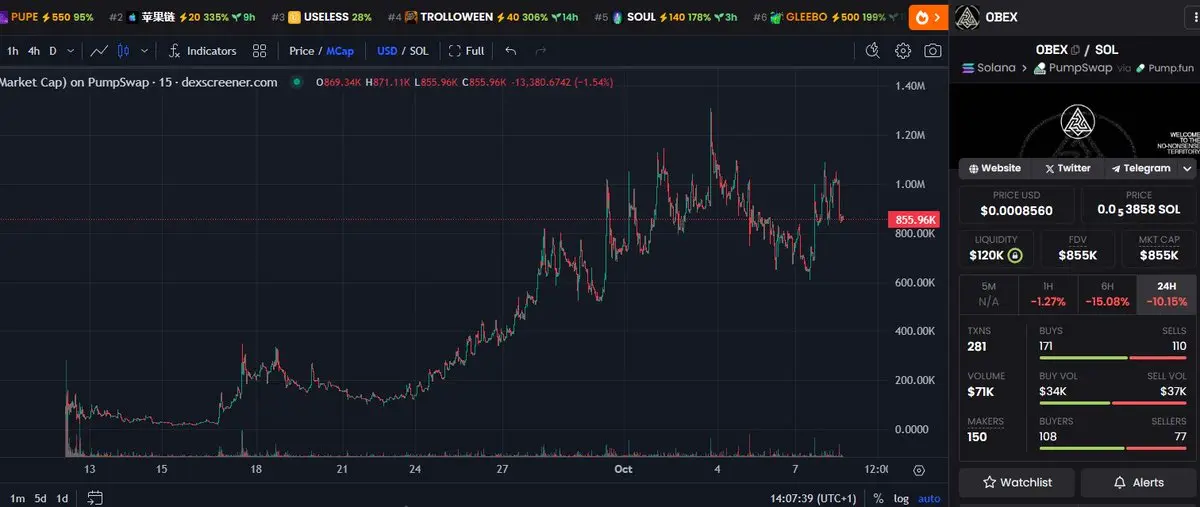Open trending token #4 TROLLOWEEN
The height and width of the screenshot is (507, 1200).
pos(483,17)
